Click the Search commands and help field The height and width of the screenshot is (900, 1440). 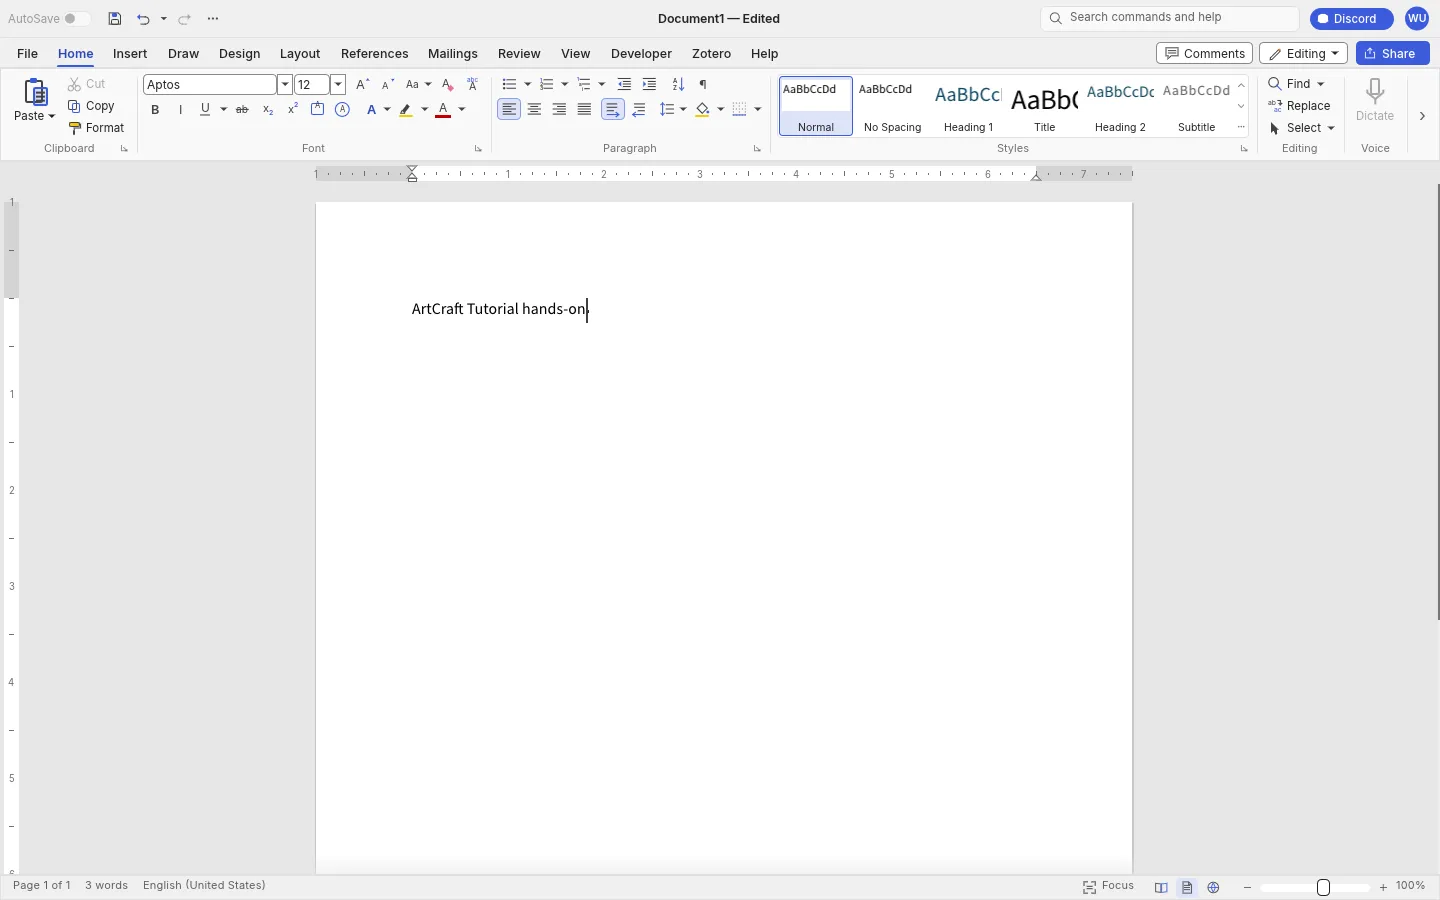tap(1170, 18)
